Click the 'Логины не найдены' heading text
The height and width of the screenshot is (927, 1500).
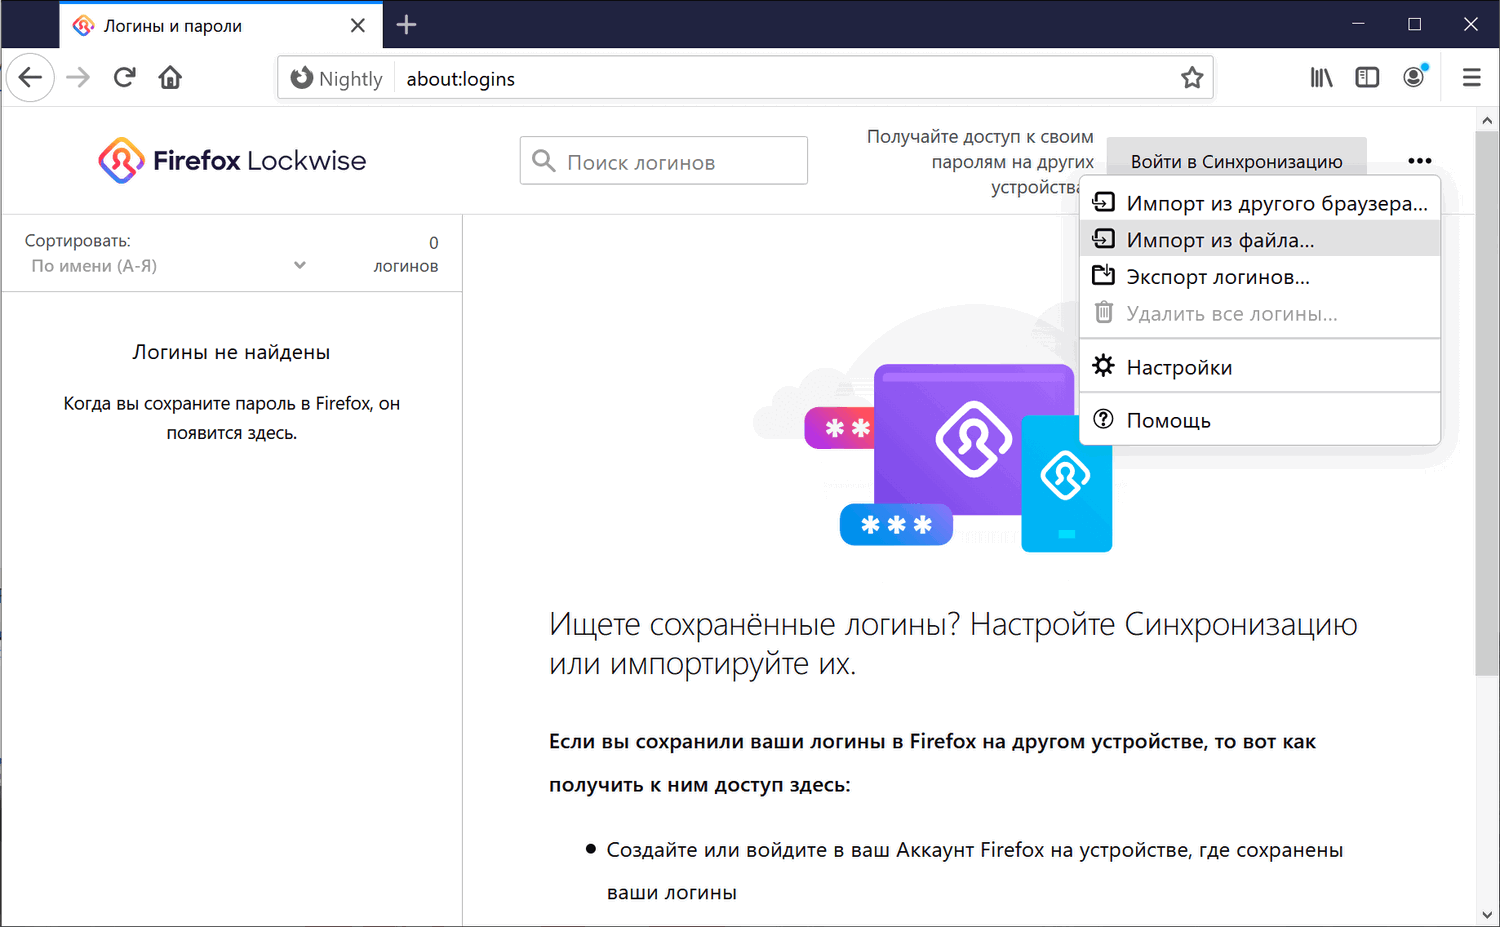point(232,352)
